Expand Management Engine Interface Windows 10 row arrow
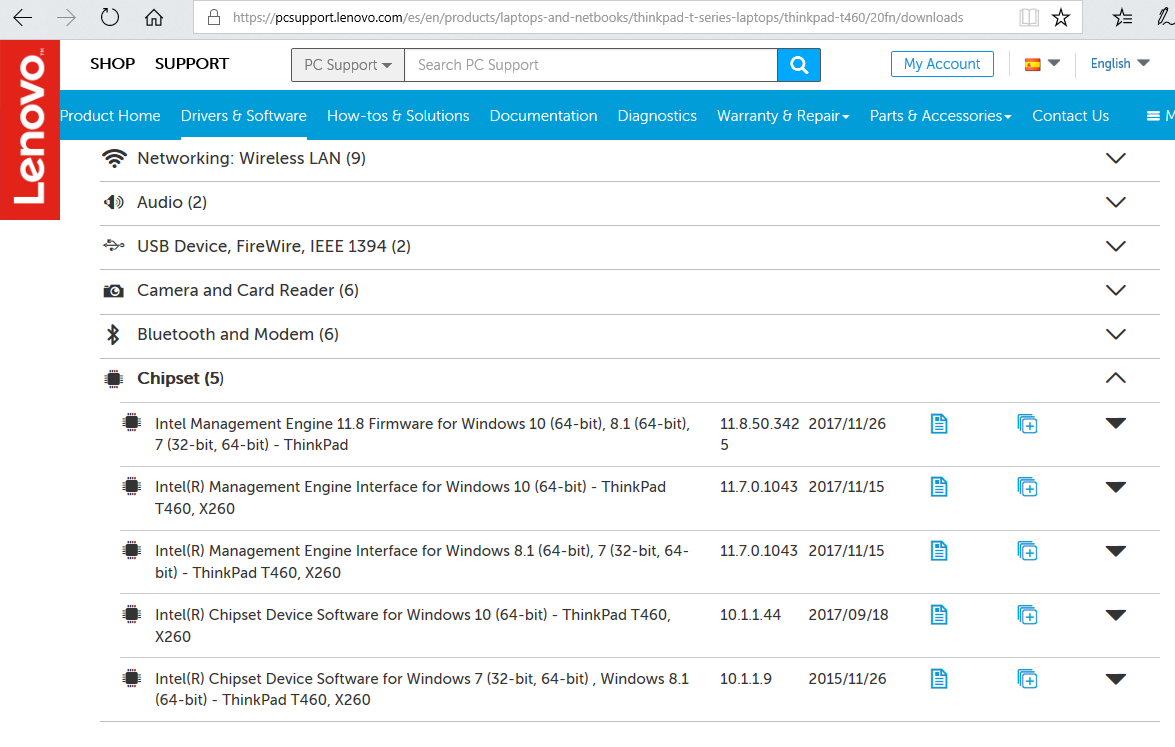The height and width of the screenshot is (747, 1175). 1116,487
